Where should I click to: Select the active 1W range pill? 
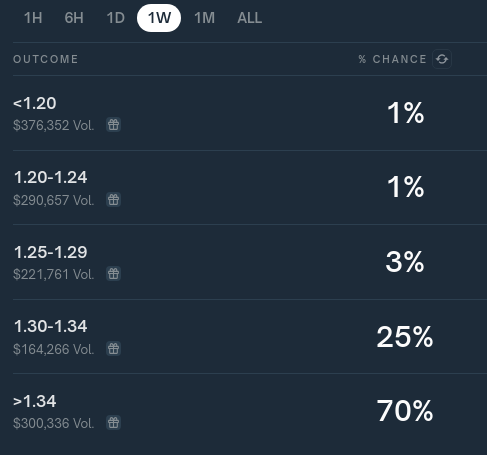[159, 18]
